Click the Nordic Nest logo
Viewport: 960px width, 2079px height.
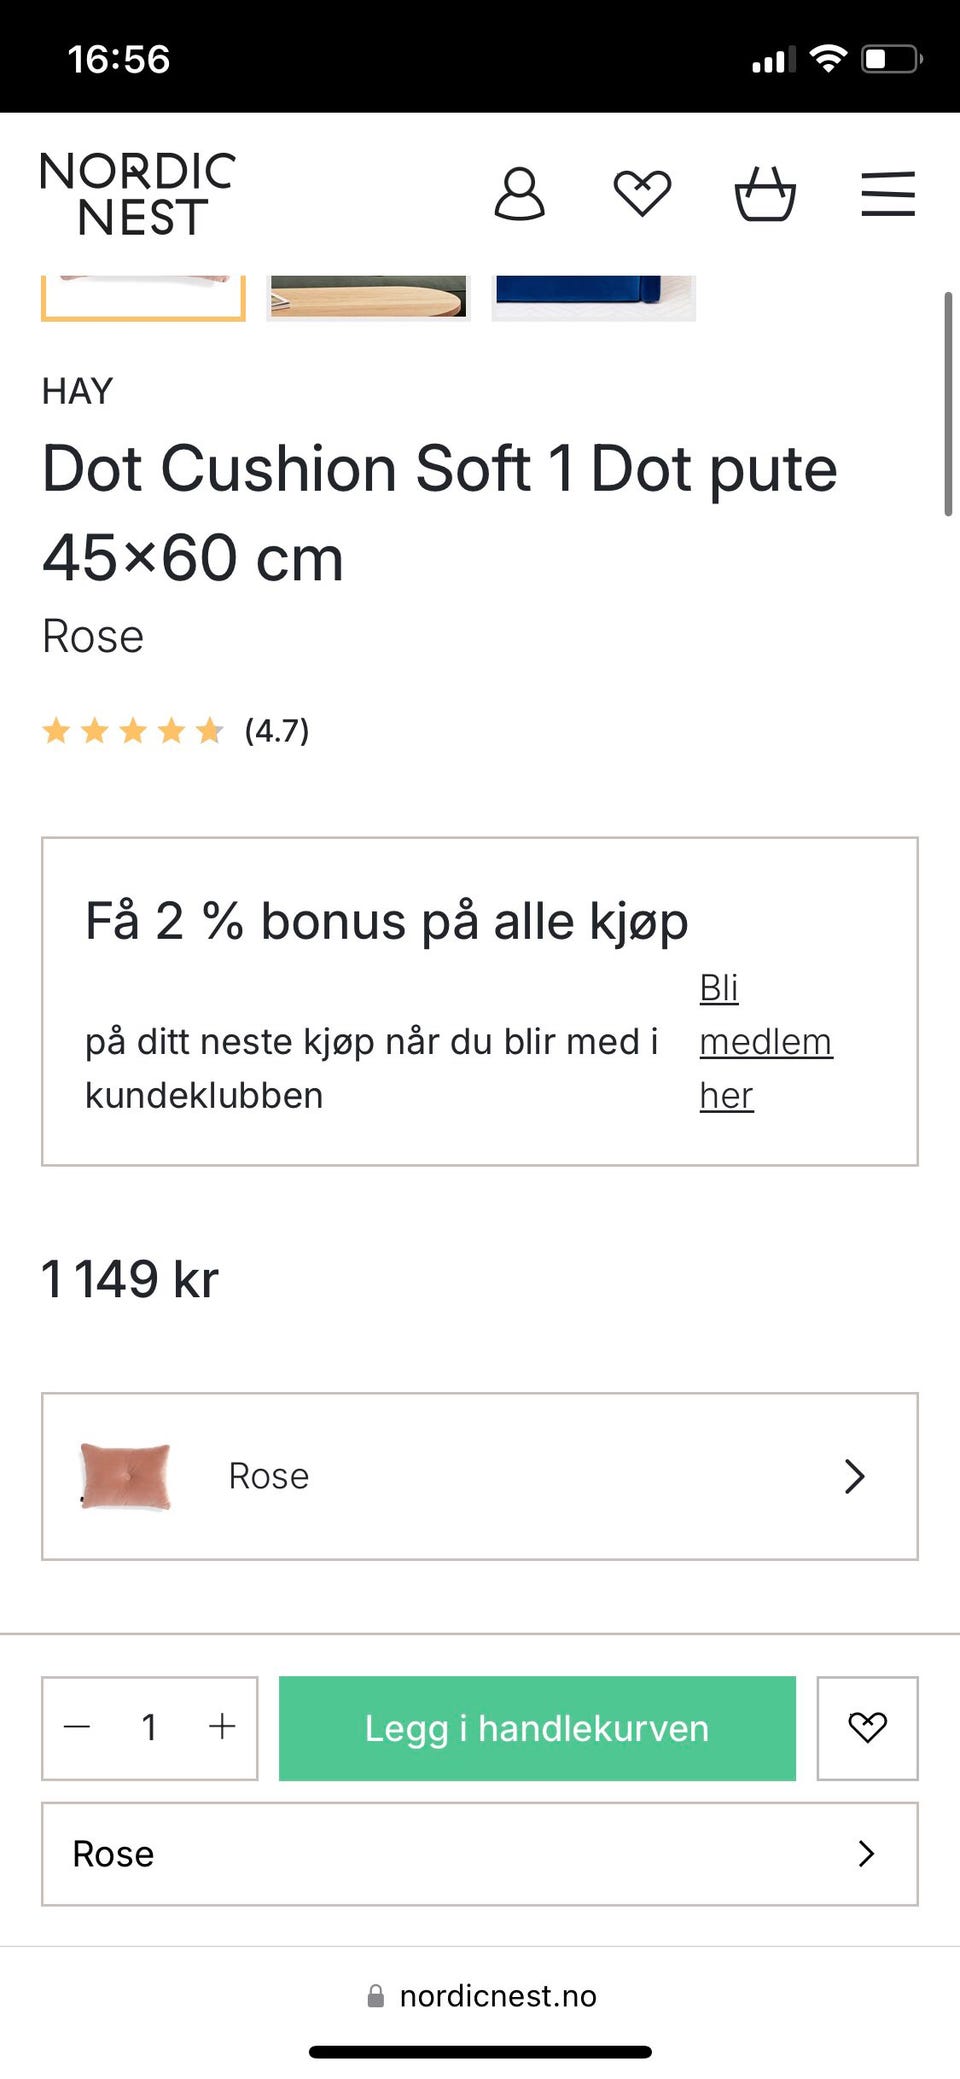(138, 194)
